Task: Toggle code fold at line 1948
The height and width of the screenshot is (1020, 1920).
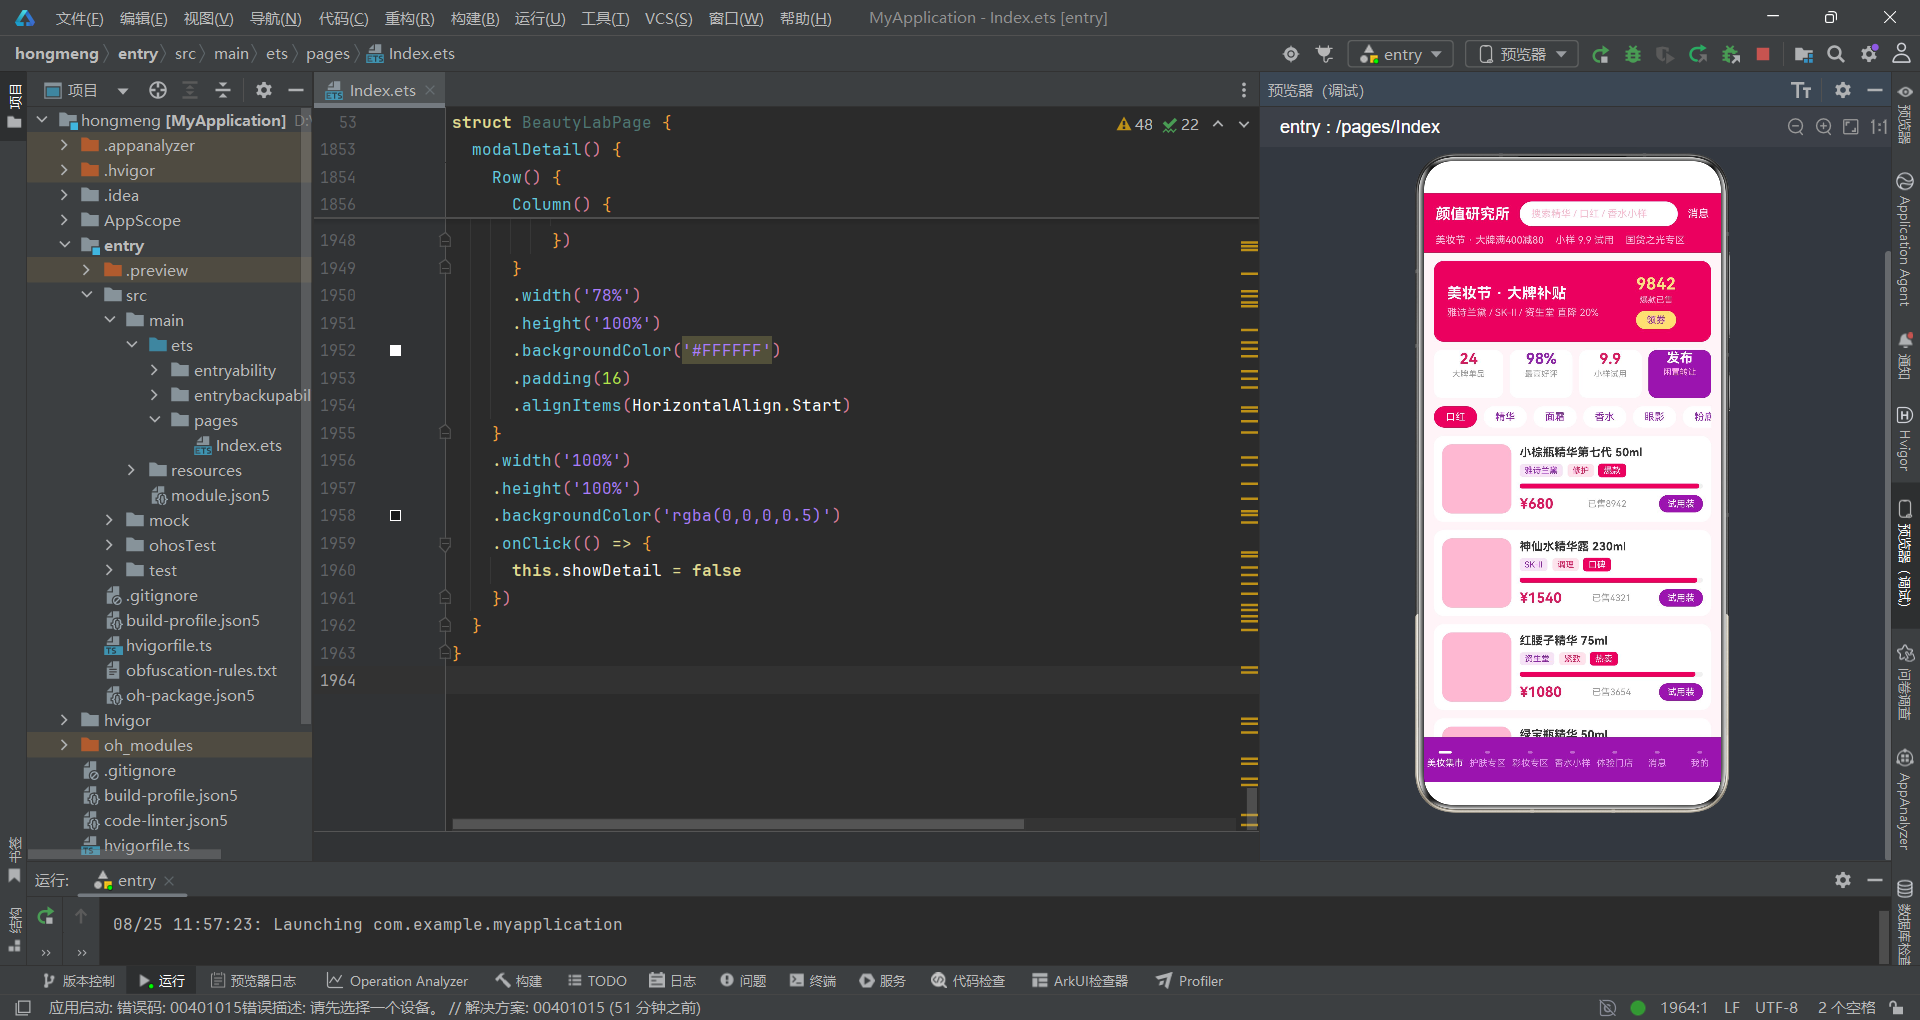Action: (445, 240)
